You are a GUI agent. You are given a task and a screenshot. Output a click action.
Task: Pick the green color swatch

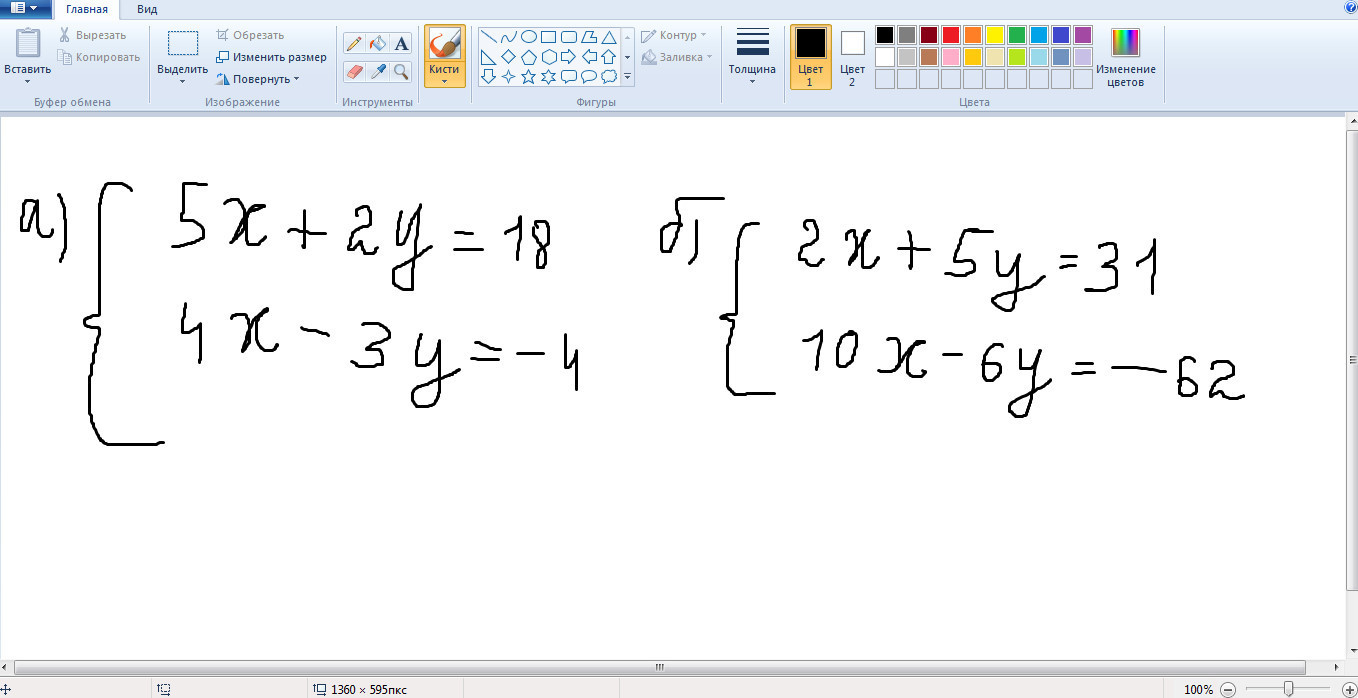point(1017,35)
